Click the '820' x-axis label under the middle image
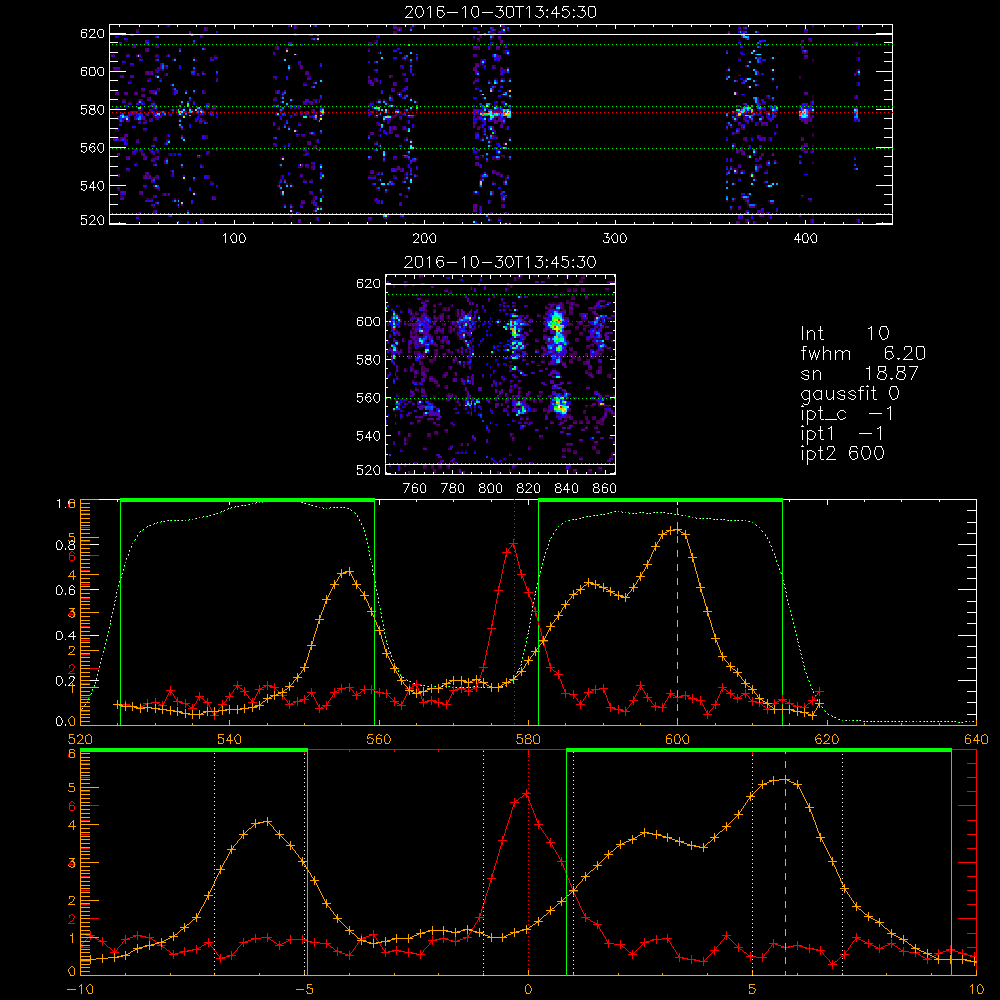1000x1000 pixels. click(529, 489)
